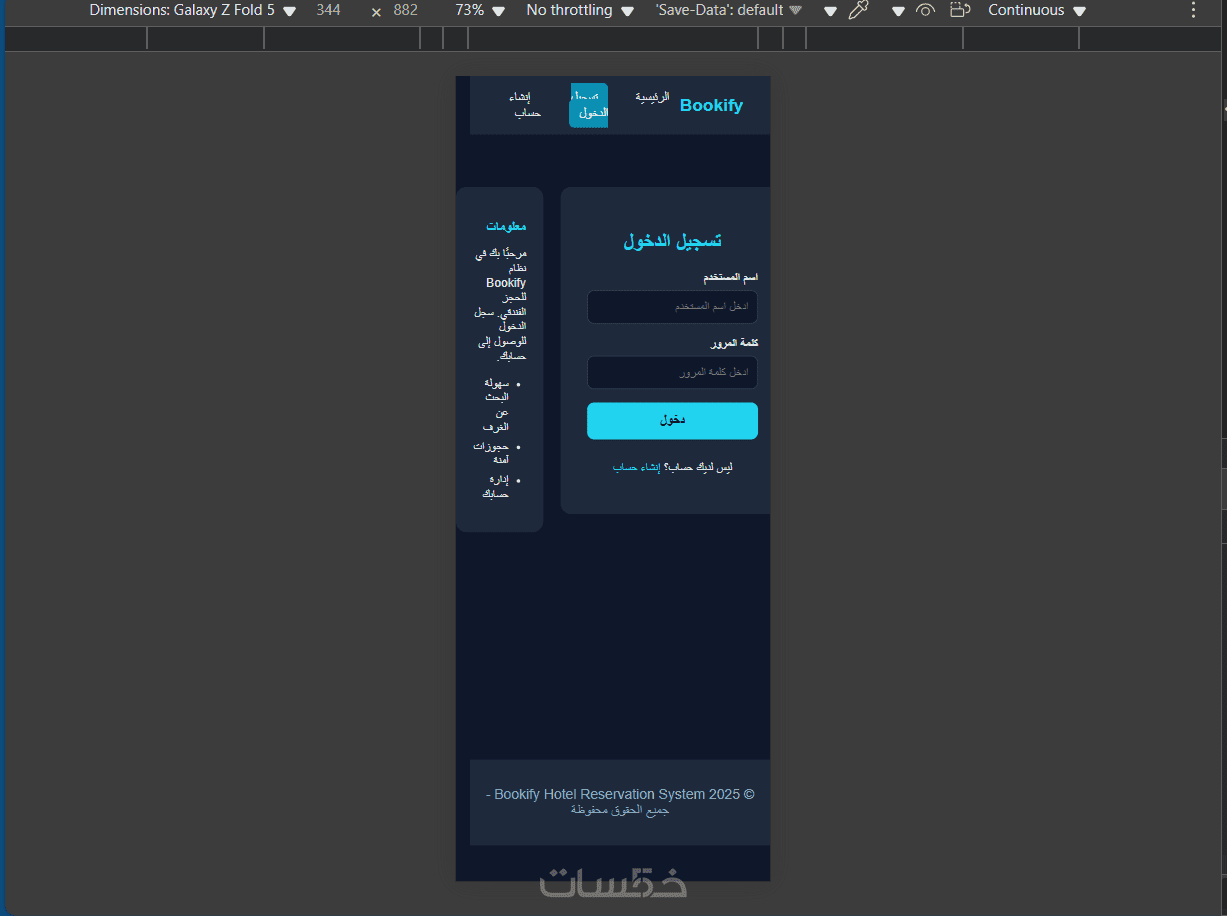Open the Continuous posture dropdown
This screenshot has width=1227, height=916.
pos(1037,10)
